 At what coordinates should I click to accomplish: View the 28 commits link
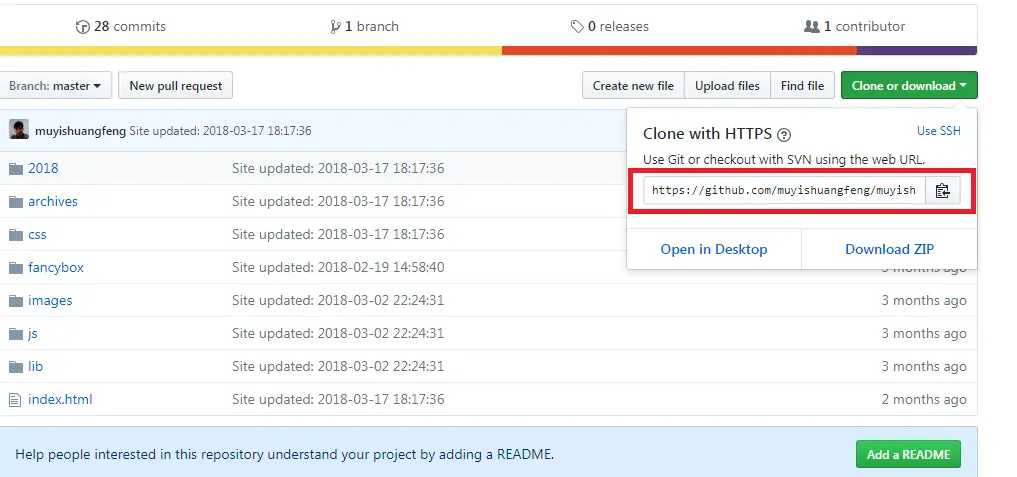[x=121, y=27]
